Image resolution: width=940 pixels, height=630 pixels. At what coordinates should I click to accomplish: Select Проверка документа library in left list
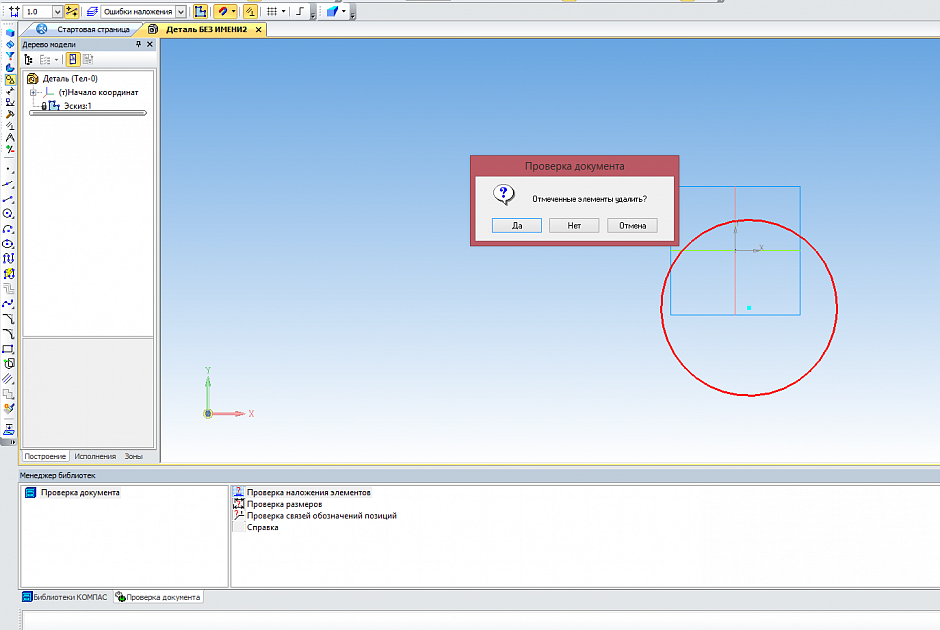(80, 492)
